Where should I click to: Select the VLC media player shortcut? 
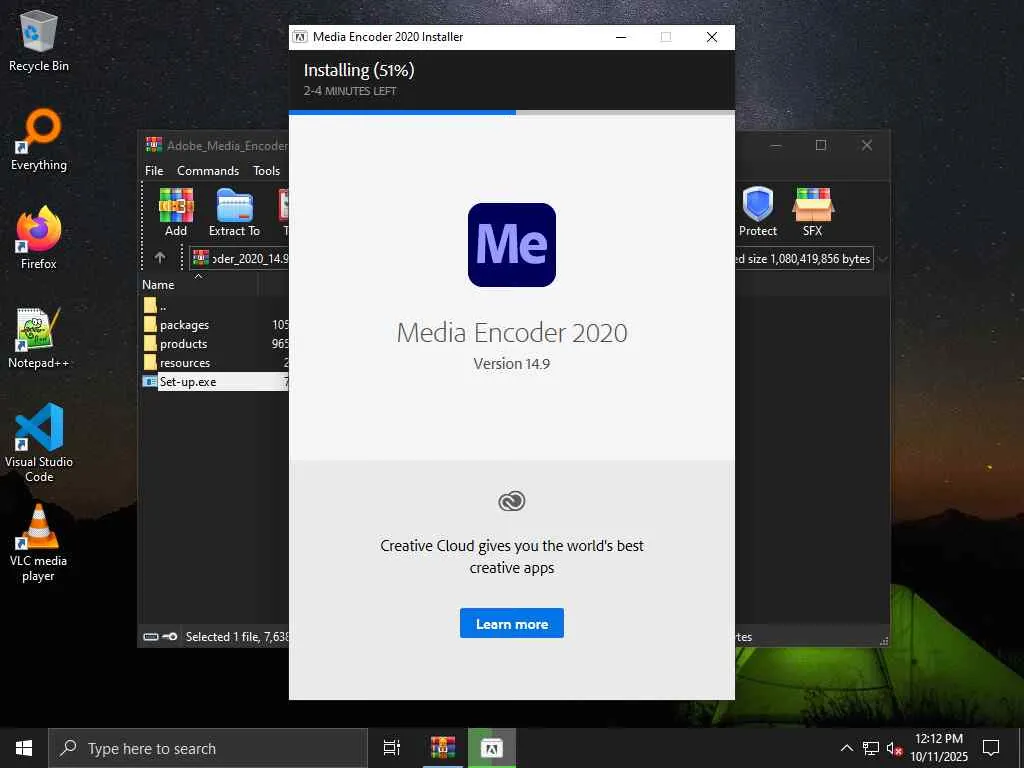(39, 542)
